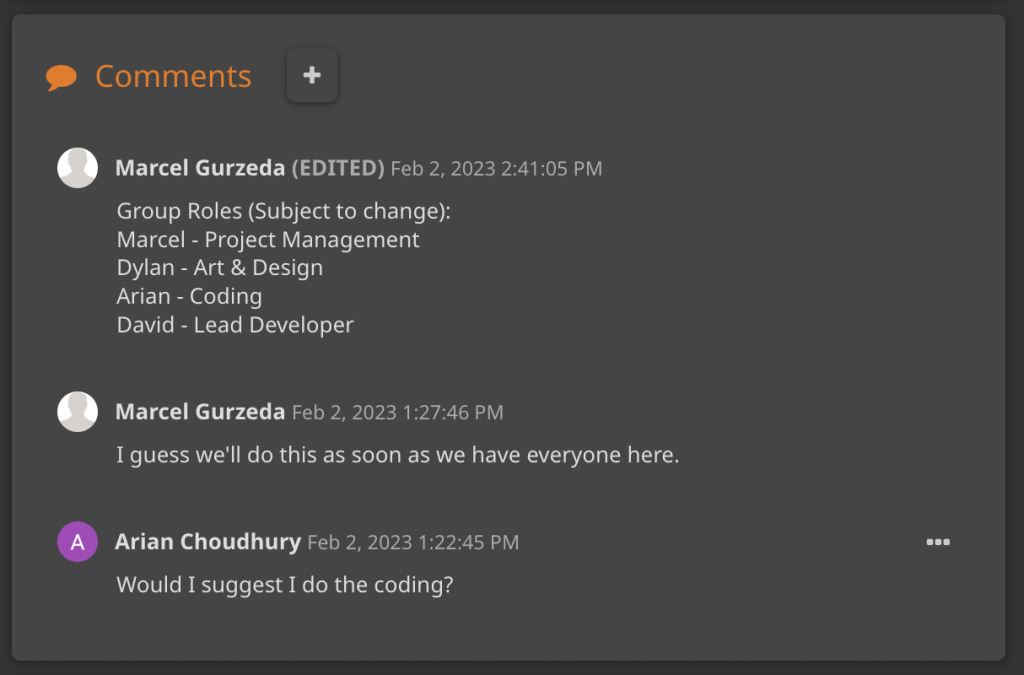Click the "Marcel - Project Management" line
Image resolution: width=1024 pixels, height=675 pixels.
pos(268,240)
